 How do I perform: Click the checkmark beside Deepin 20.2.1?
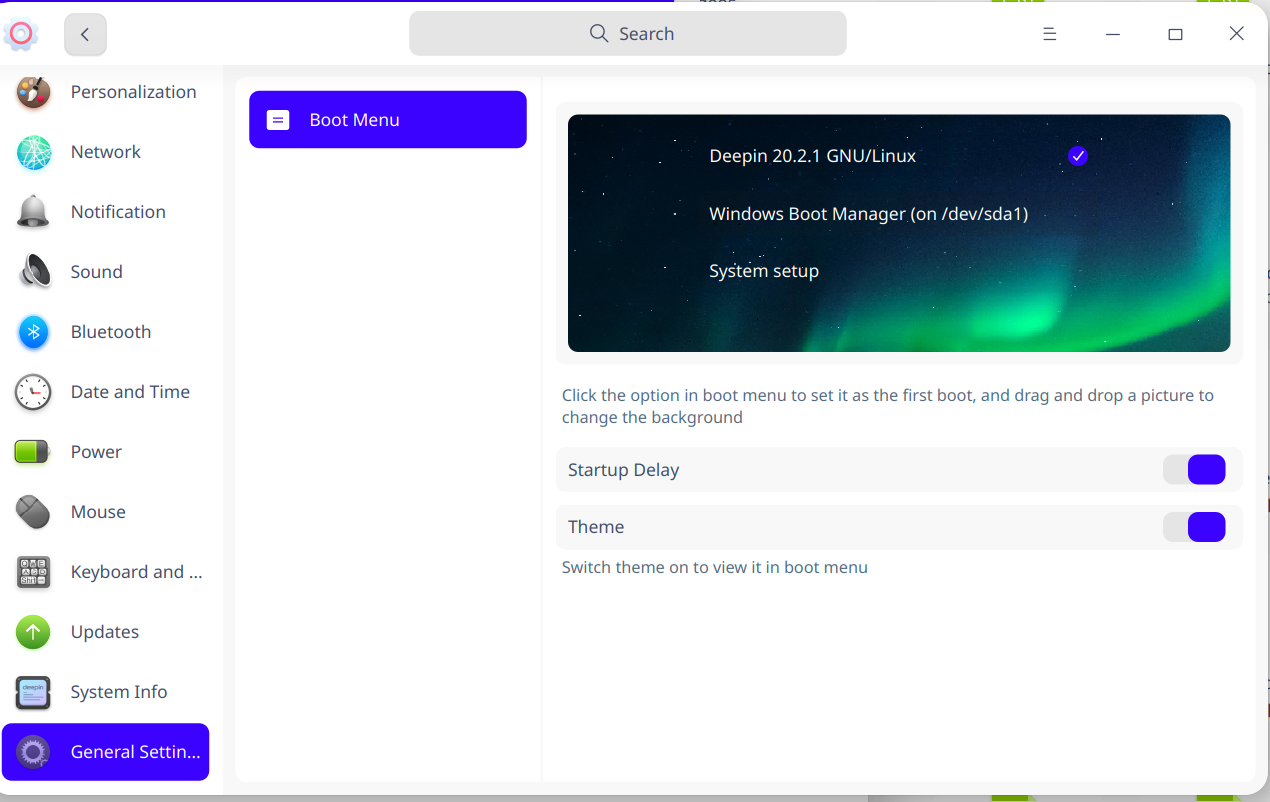point(1077,156)
